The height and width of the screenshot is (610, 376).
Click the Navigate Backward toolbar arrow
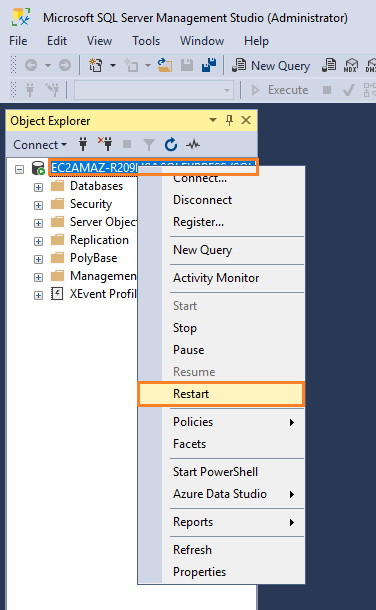[31, 65]
